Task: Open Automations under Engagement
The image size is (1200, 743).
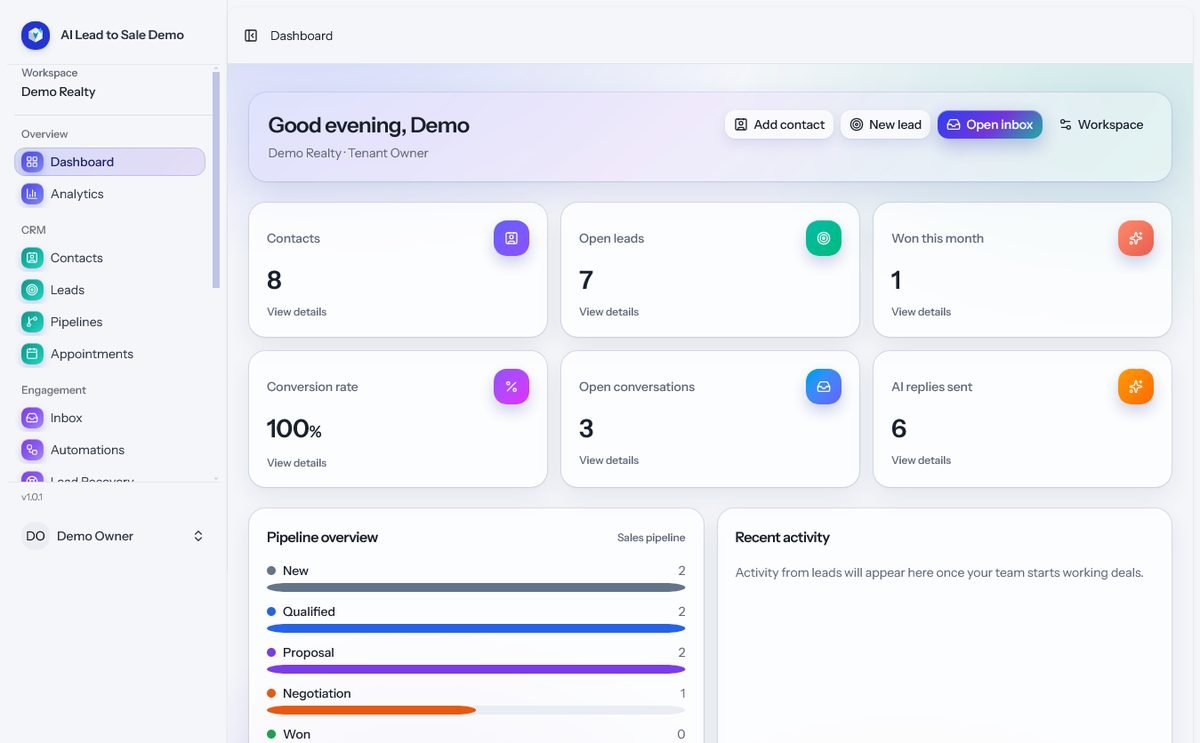Action: coord(109,450)
